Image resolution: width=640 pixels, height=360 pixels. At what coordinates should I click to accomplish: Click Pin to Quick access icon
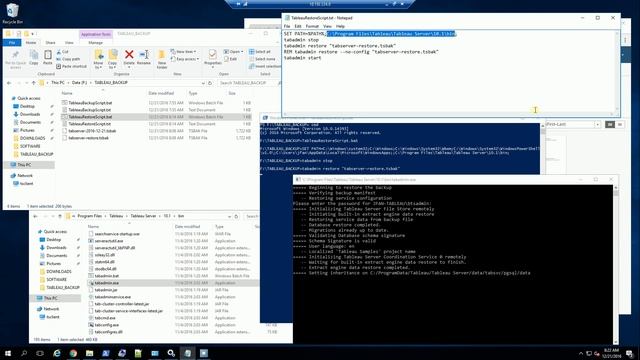pos(16,55)
